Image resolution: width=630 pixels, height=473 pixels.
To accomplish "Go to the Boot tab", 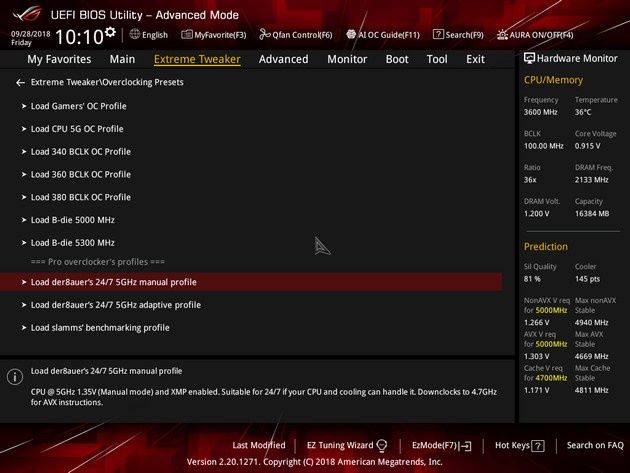I will coord(397,59).
